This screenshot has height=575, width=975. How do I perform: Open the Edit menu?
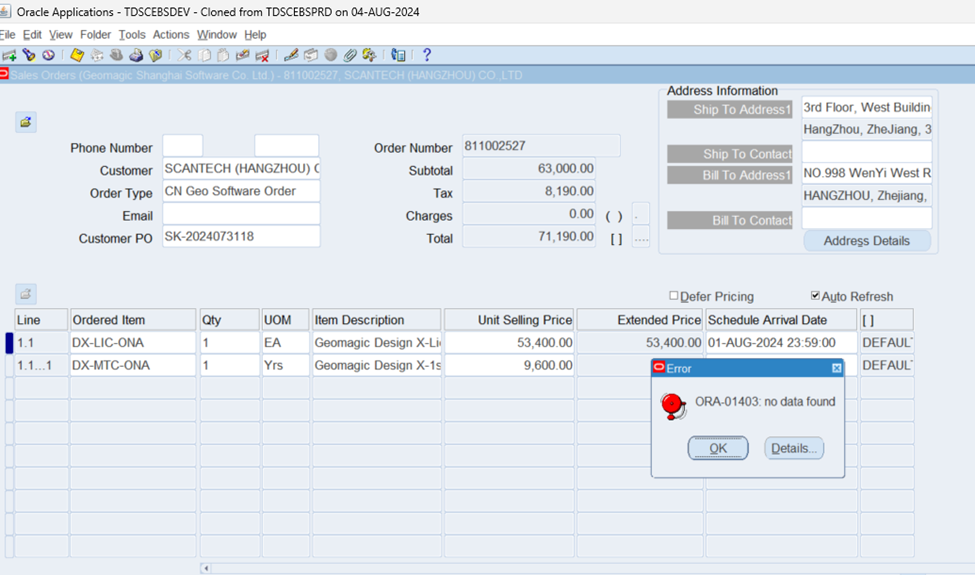tap(32, 35)
